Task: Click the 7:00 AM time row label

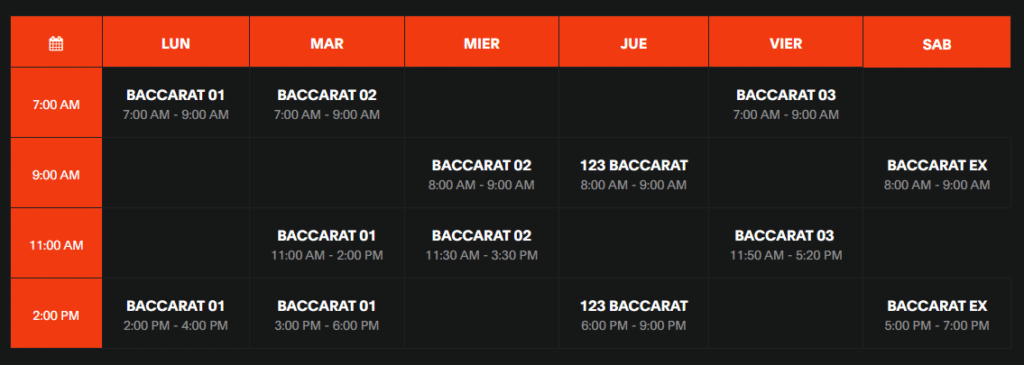Action: point(56,103)
